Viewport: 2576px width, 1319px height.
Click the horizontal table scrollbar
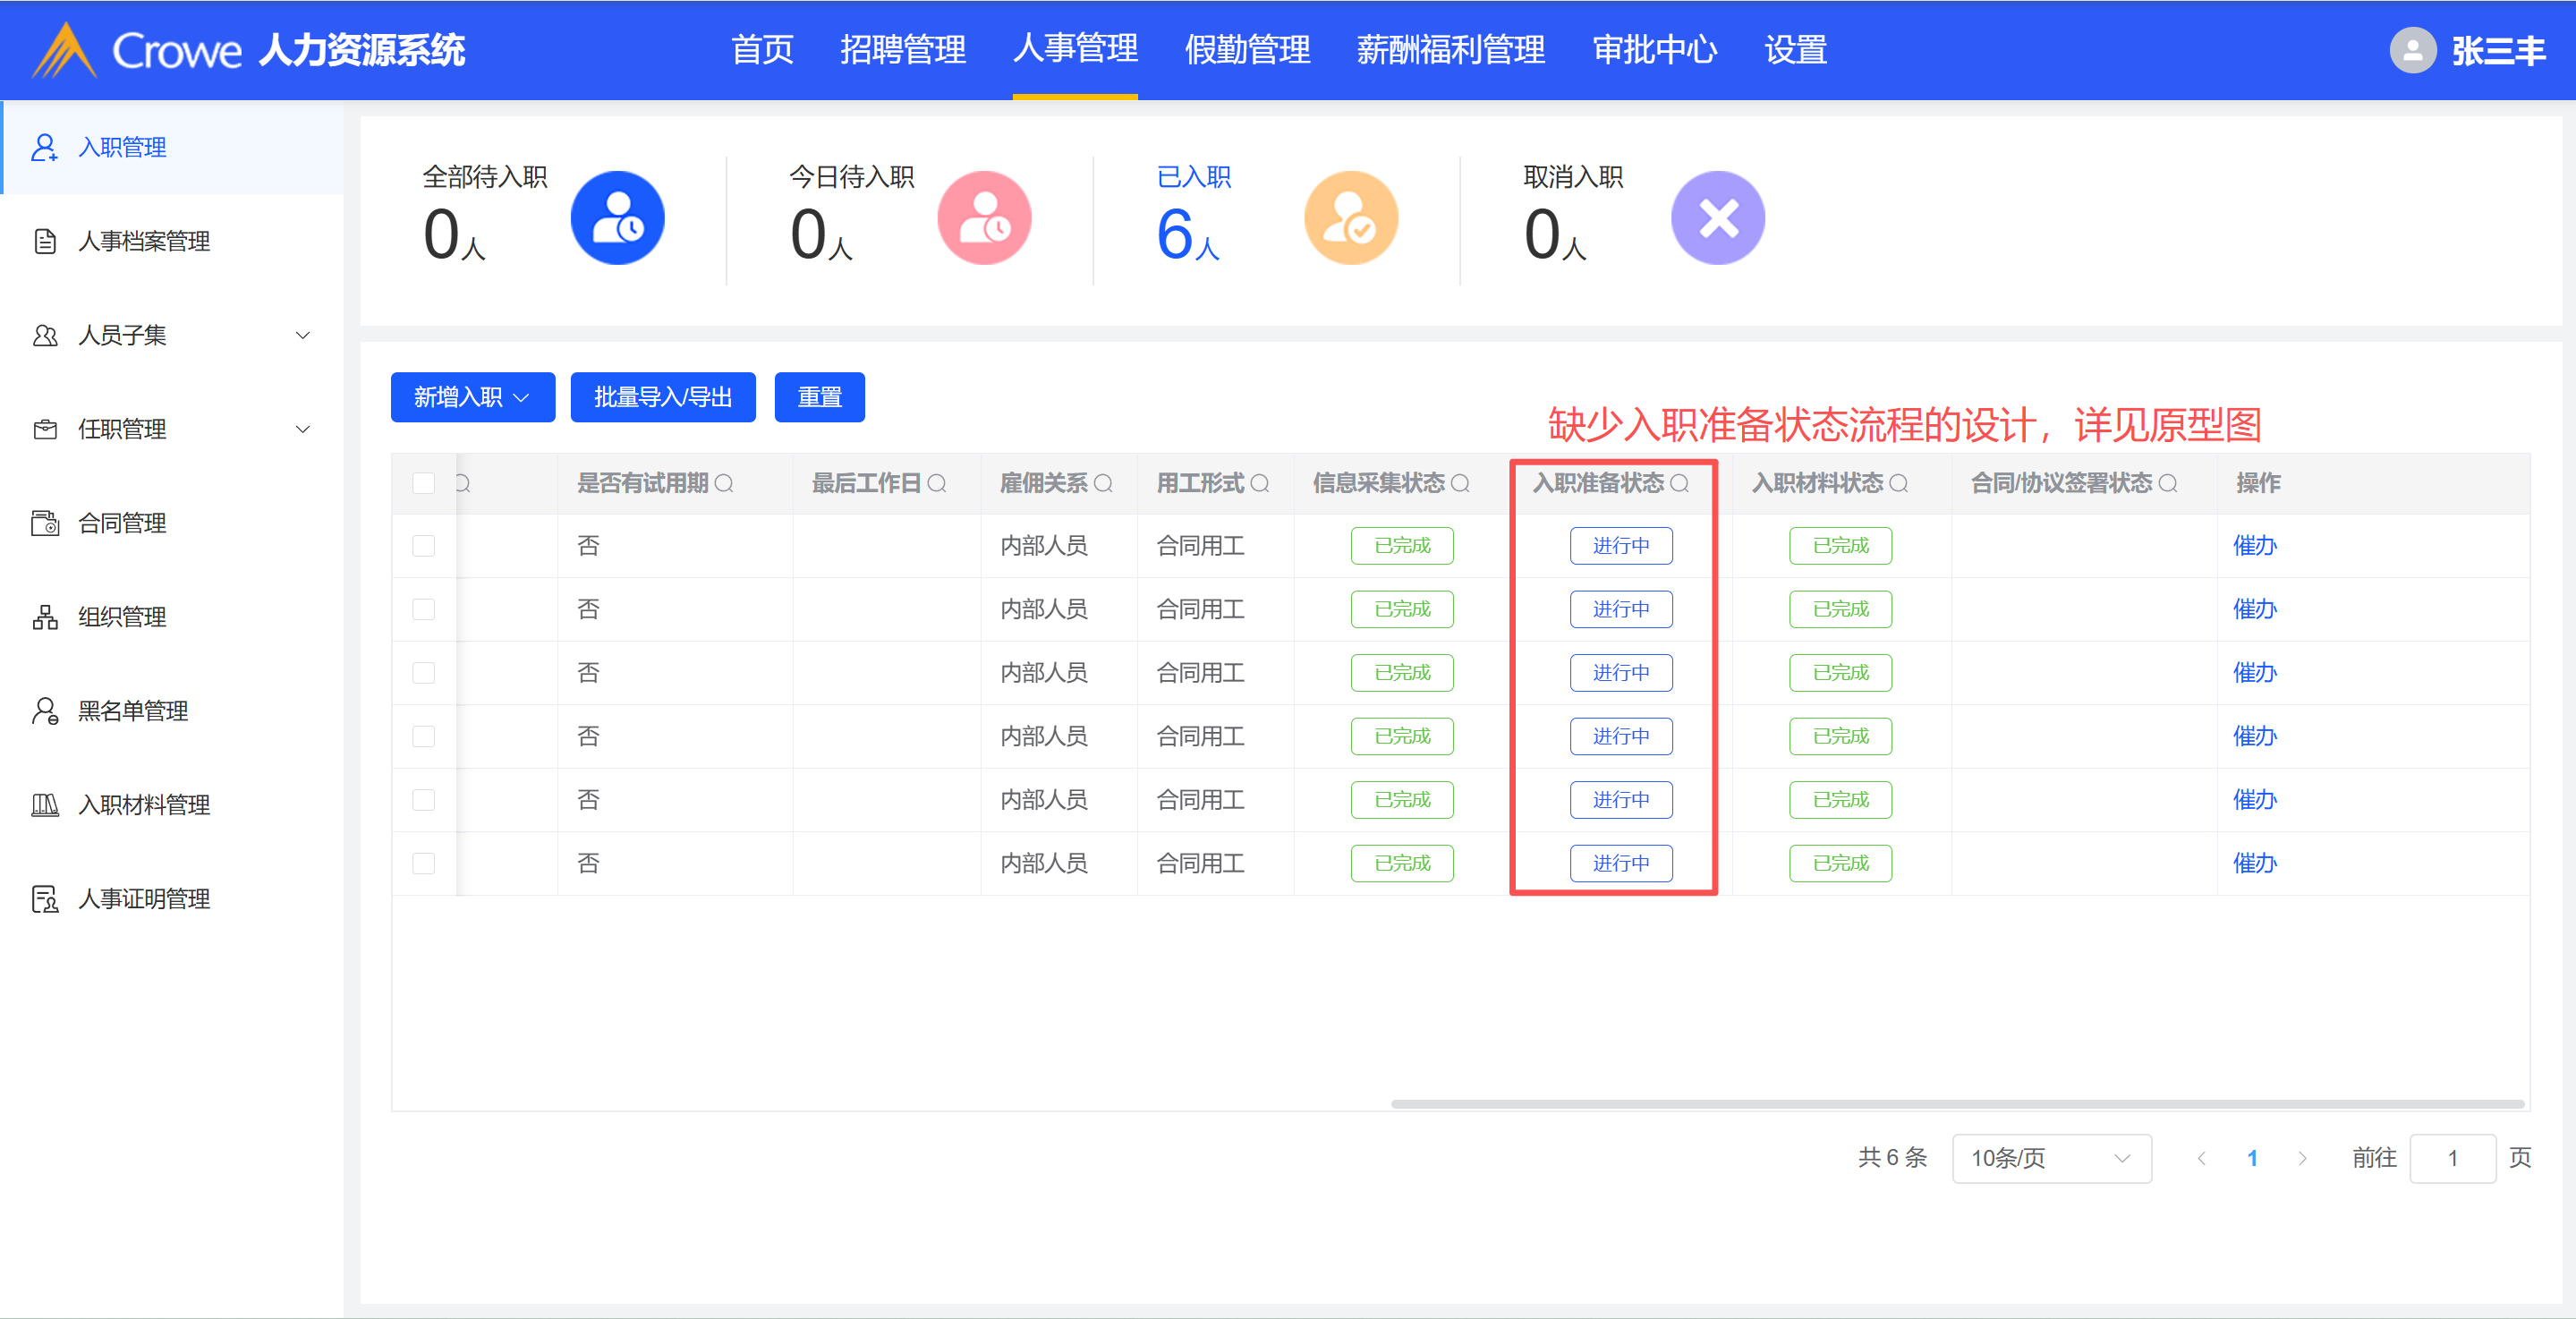1956,1104
